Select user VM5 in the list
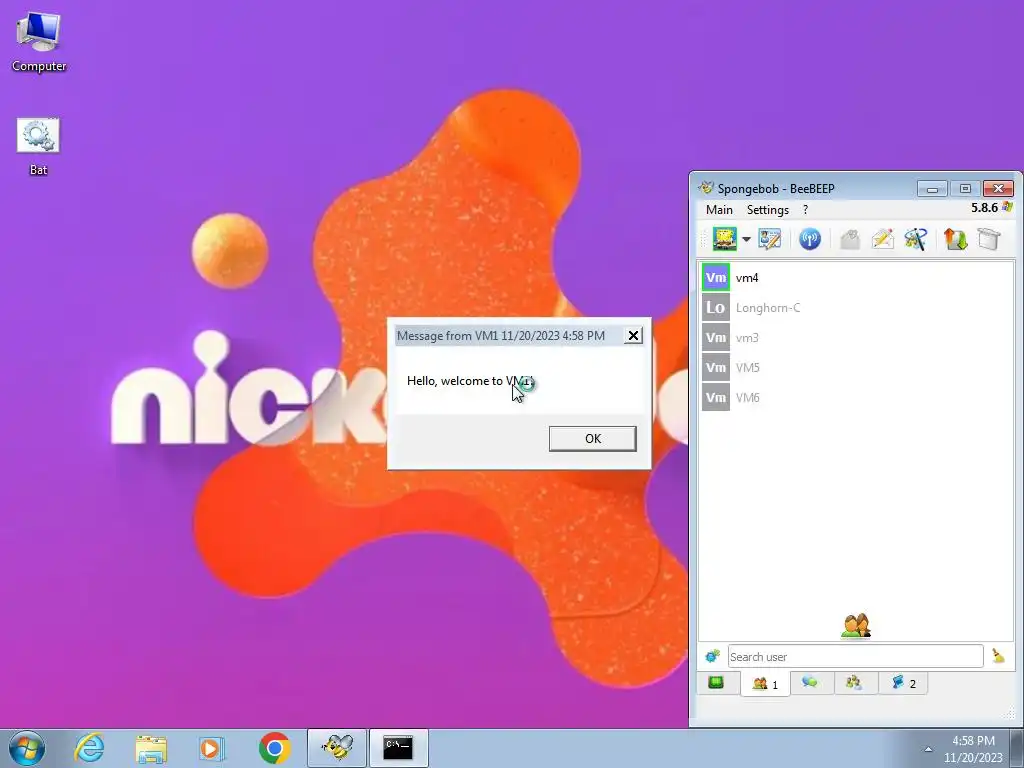1024x768 pixels. click(x=857, y=368)
